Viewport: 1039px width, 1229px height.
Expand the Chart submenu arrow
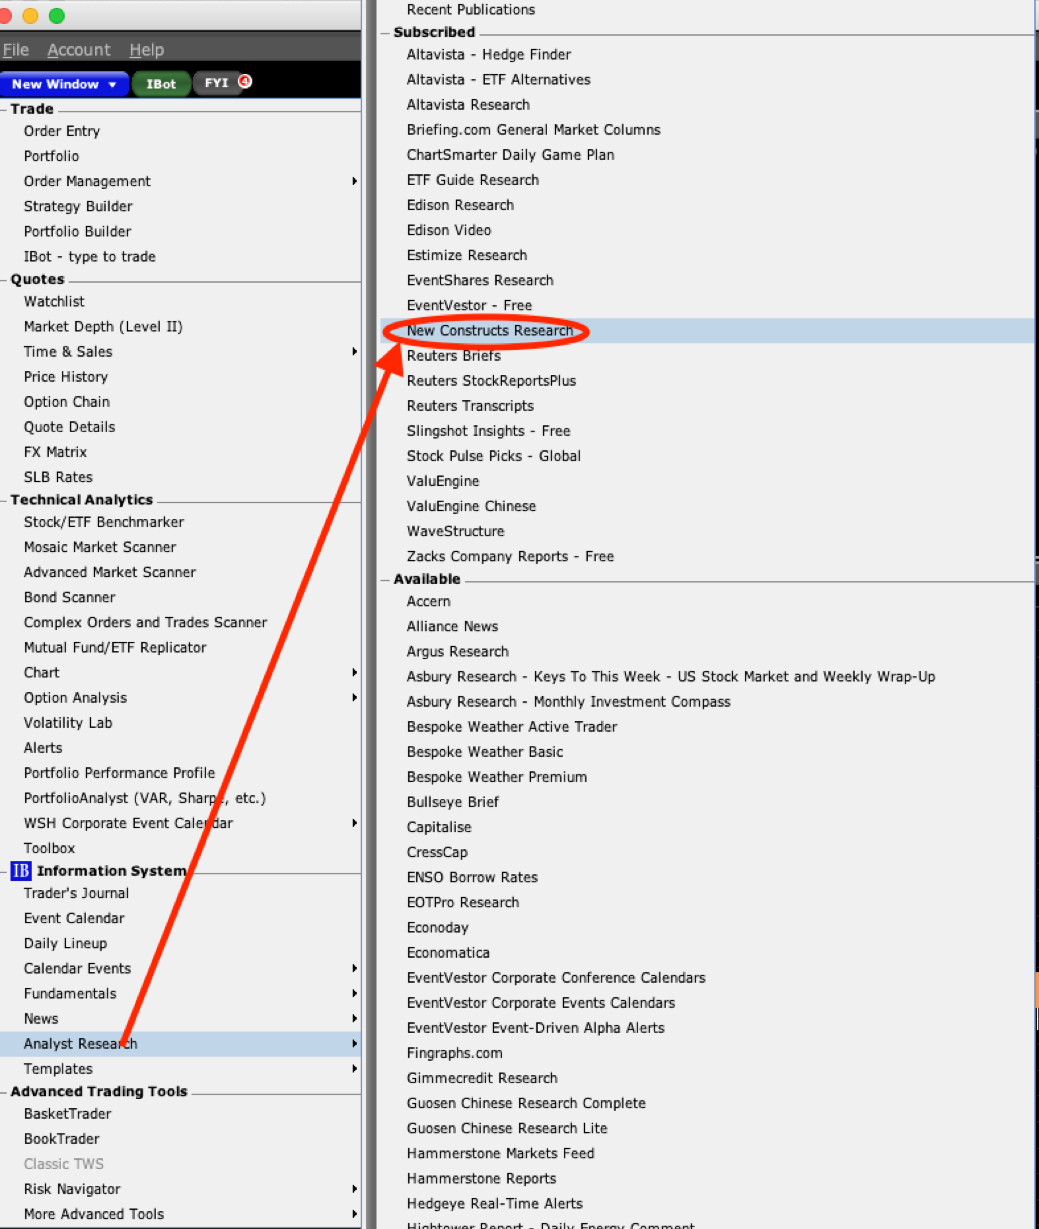coord(354,672)
